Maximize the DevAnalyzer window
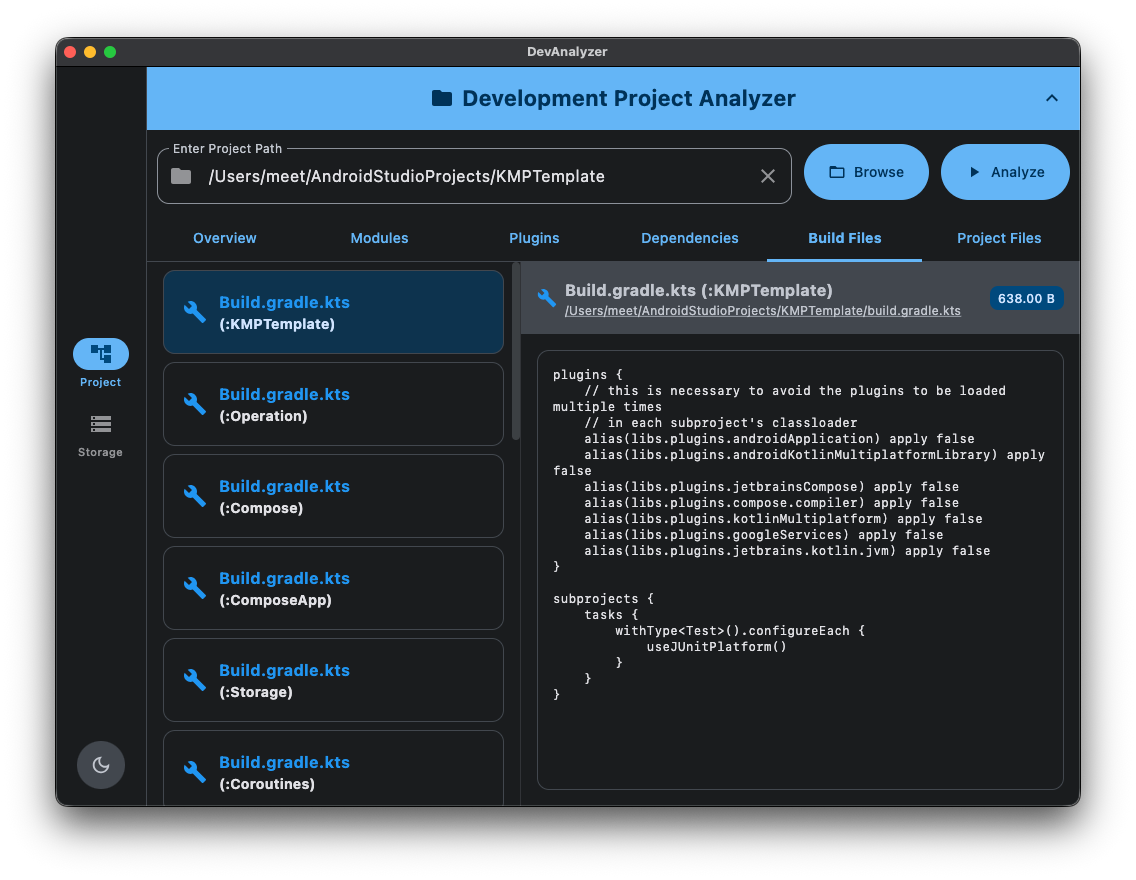Image resolution: width=1136 pixels, height=880 pixels. (x=110, y=51)
